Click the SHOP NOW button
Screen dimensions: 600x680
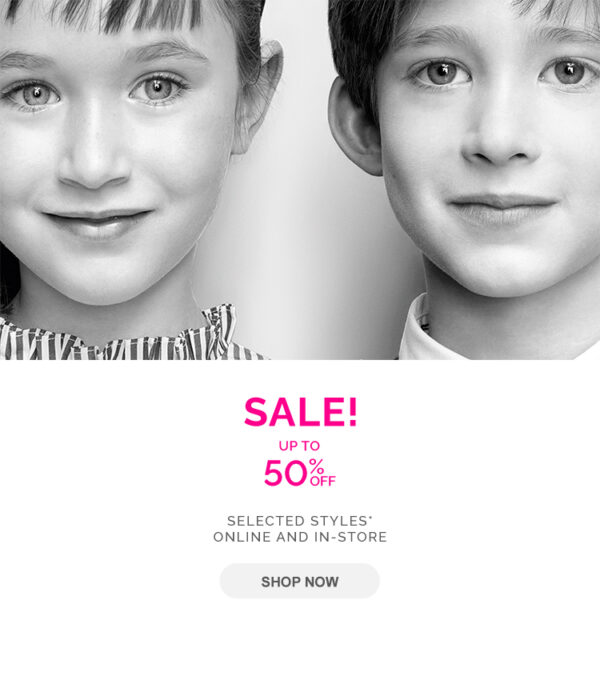(300, 581)
